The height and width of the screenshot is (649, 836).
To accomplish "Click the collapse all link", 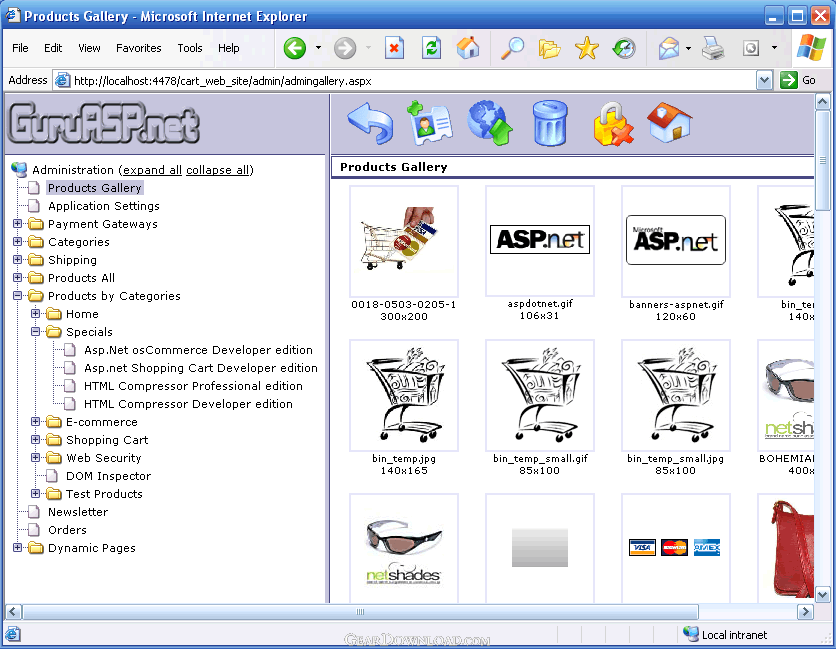I will [x=218, y=170].
